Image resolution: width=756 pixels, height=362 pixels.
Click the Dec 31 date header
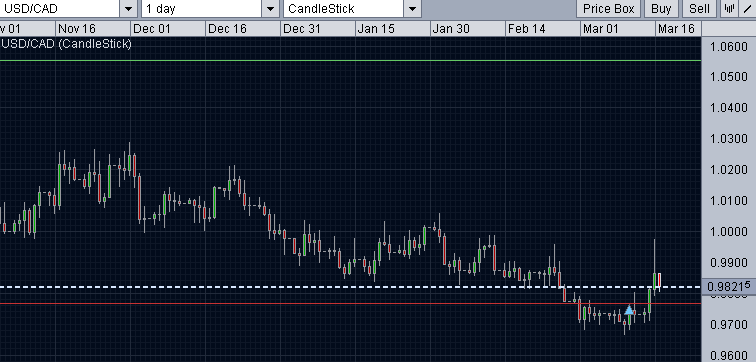tap(301, 29)
